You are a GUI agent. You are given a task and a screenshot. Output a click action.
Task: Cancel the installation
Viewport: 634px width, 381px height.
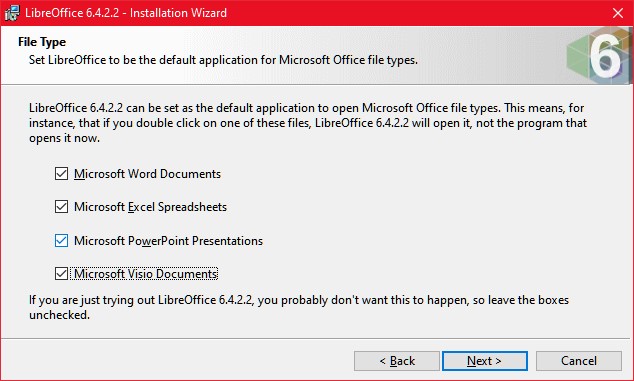[x=579, y=361]
